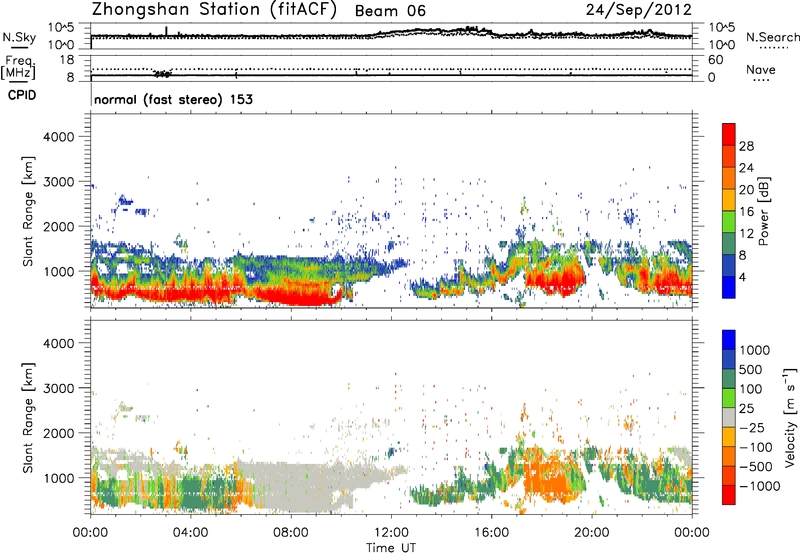Click the '1000' velocity colorbar tick

(755, 350)
